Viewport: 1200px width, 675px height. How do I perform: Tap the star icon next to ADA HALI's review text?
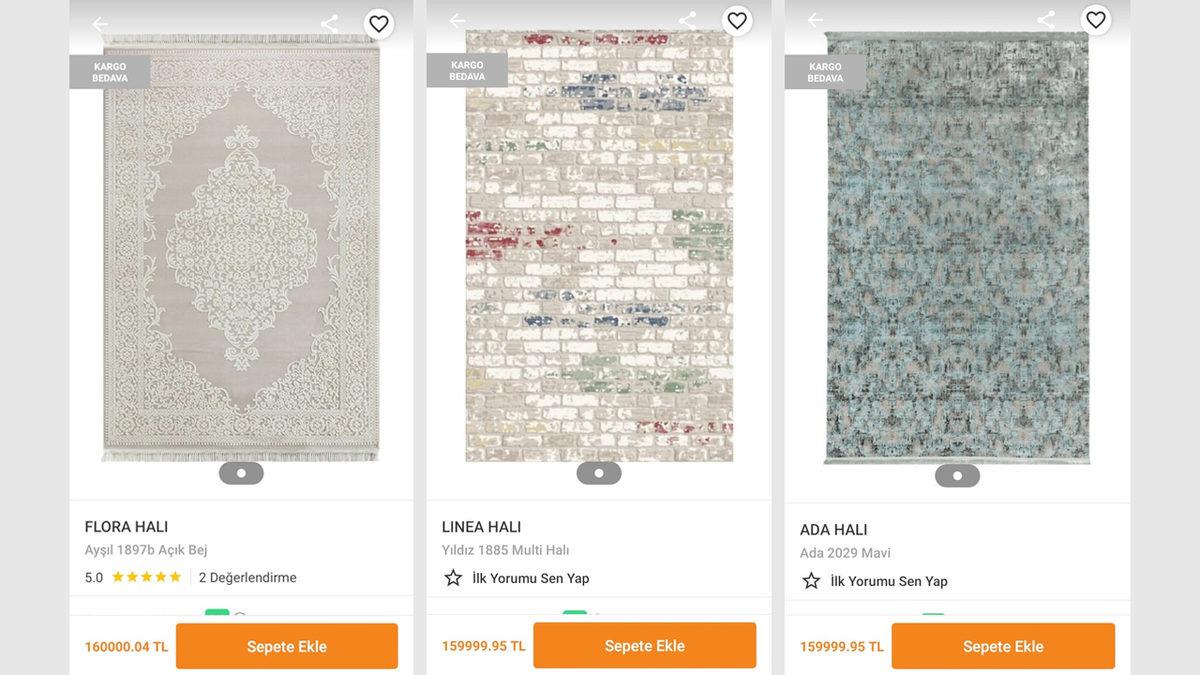(x=812, y=581)
